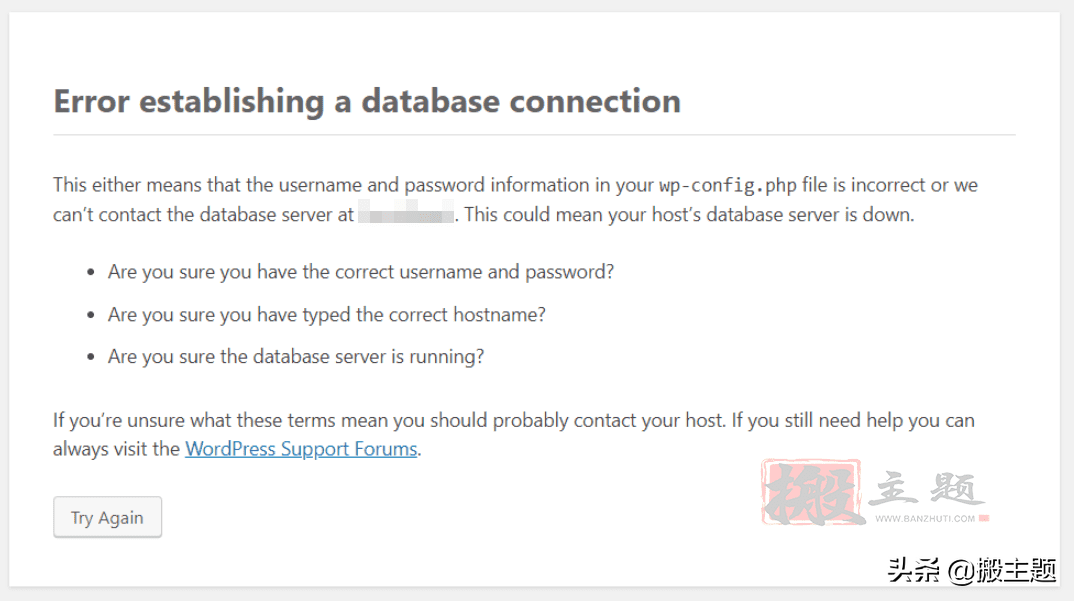
Task: Click the Error establishing a database connection heading
Action: point(367,101)
